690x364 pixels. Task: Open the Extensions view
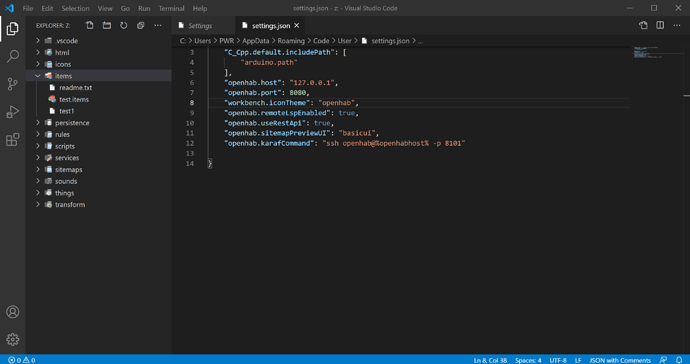pos(12,140)
